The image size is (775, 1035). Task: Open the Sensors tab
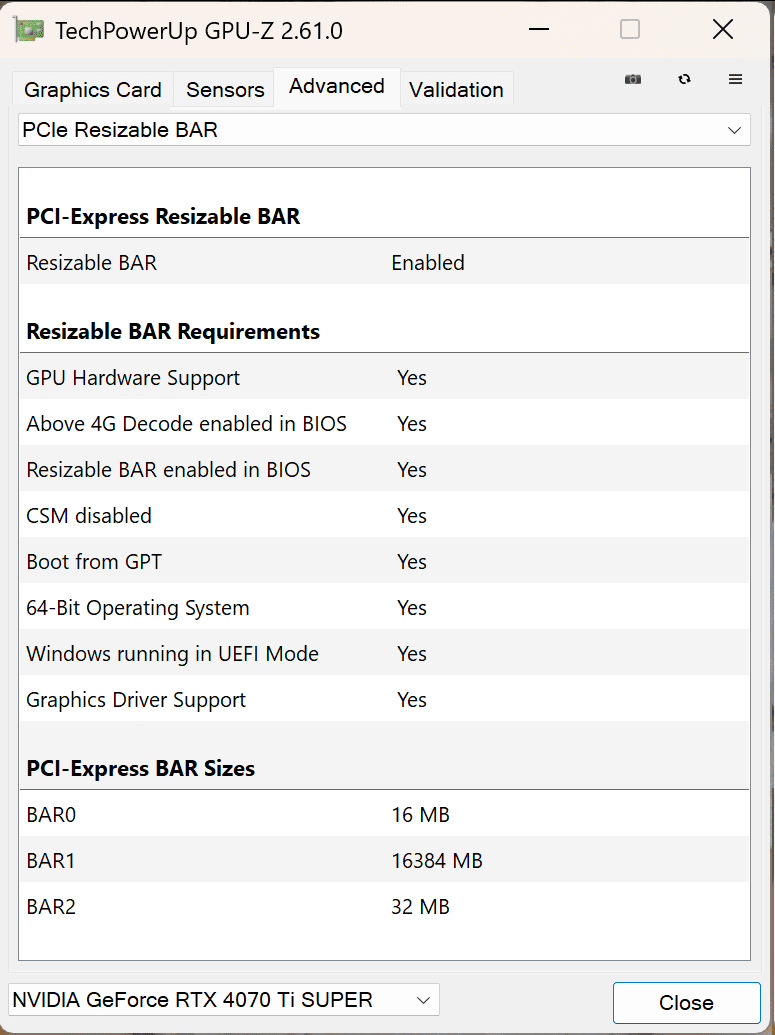click(x=225, y=90)
